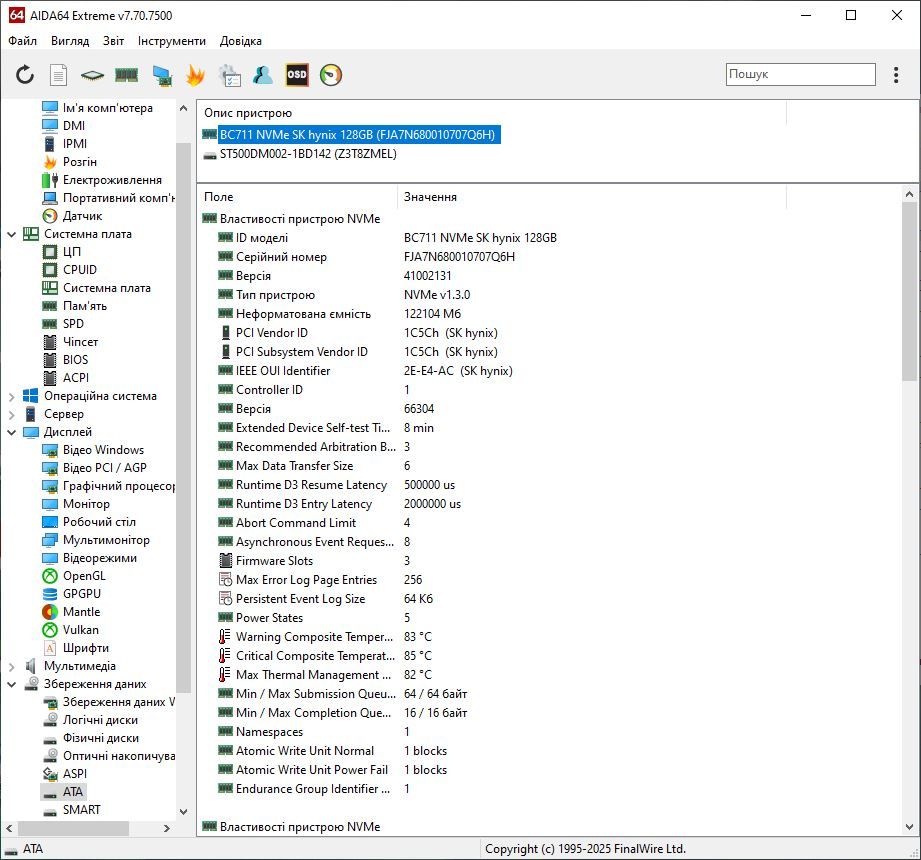The height and width of the screenshot is (860, 921).
Task: Collapse the Дисплей tree node
Action: (x=11, y=432)
